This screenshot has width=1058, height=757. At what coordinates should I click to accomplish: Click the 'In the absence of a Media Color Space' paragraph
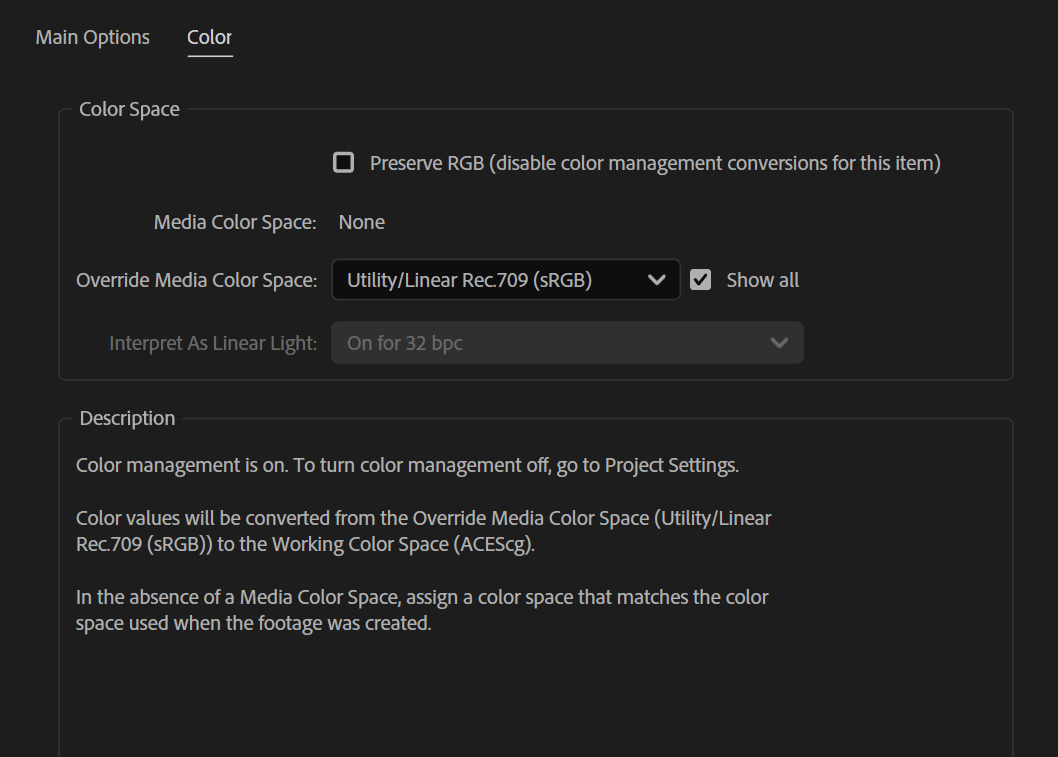tap(421, 610)
